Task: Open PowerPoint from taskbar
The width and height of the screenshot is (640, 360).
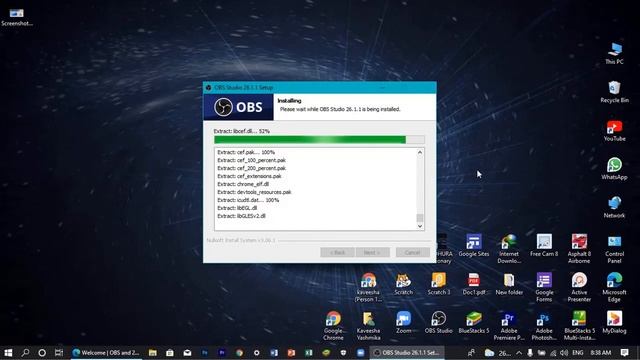Action: [291, 353]
